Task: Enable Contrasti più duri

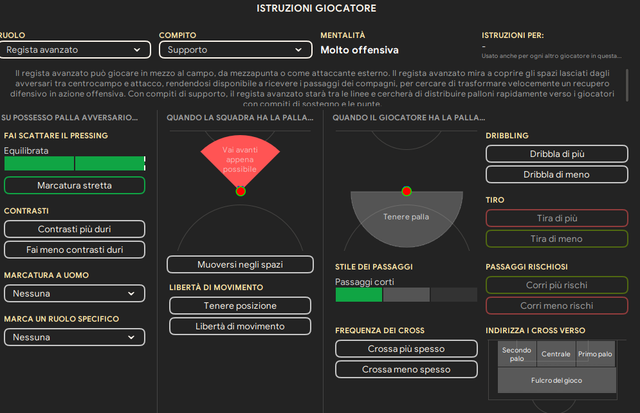Action: pyautogui.click(x=74, y=229)
